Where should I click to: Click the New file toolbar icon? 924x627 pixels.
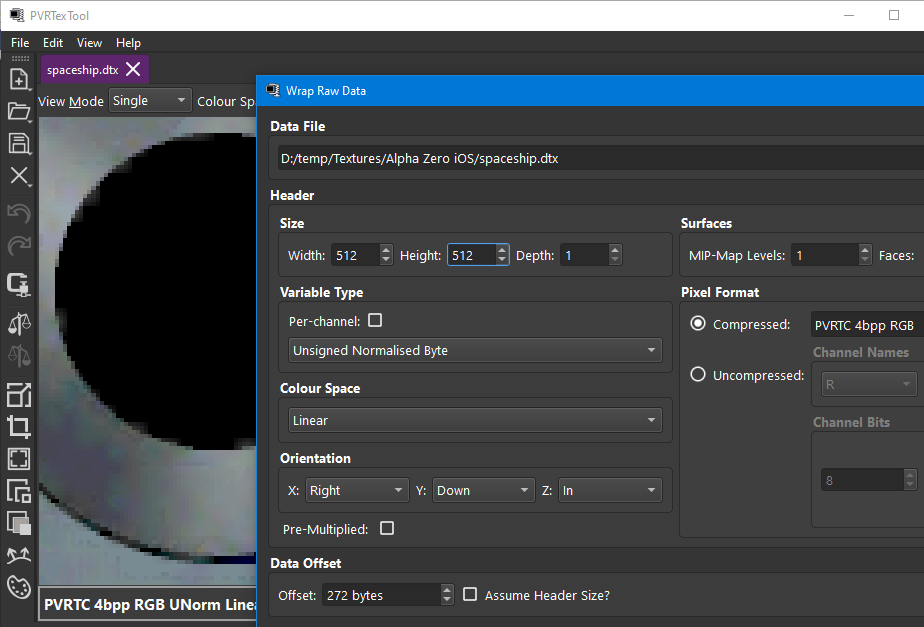(18, 79)
